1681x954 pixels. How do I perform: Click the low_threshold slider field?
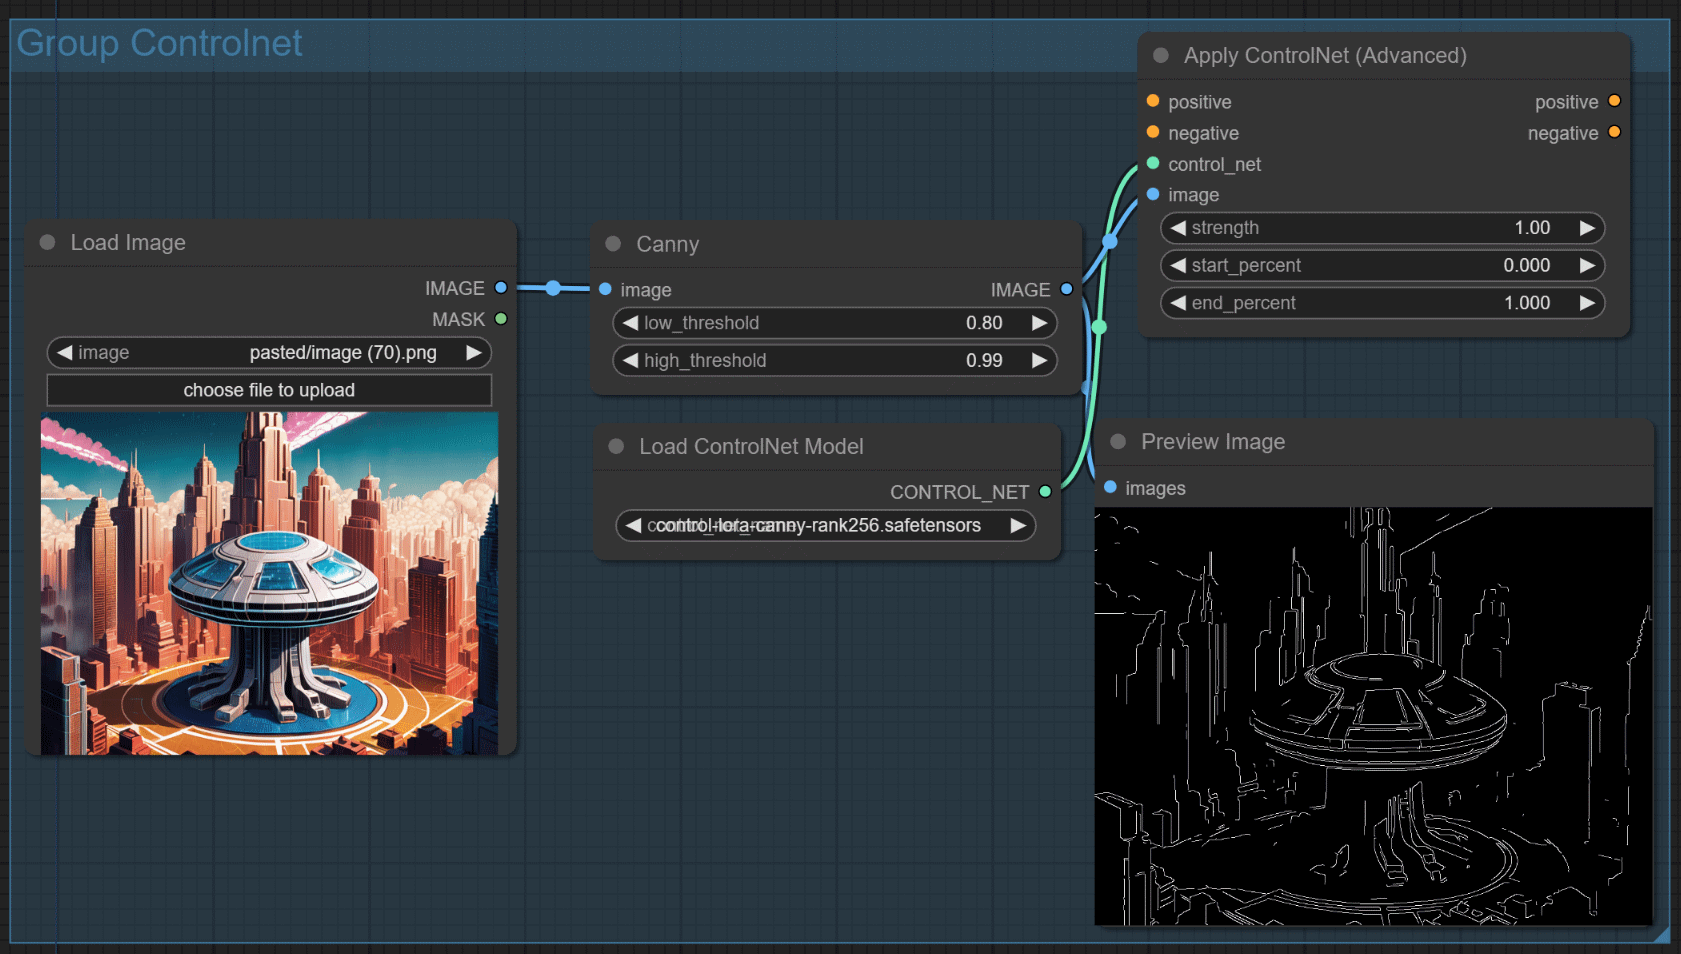(x=834, y=323)
